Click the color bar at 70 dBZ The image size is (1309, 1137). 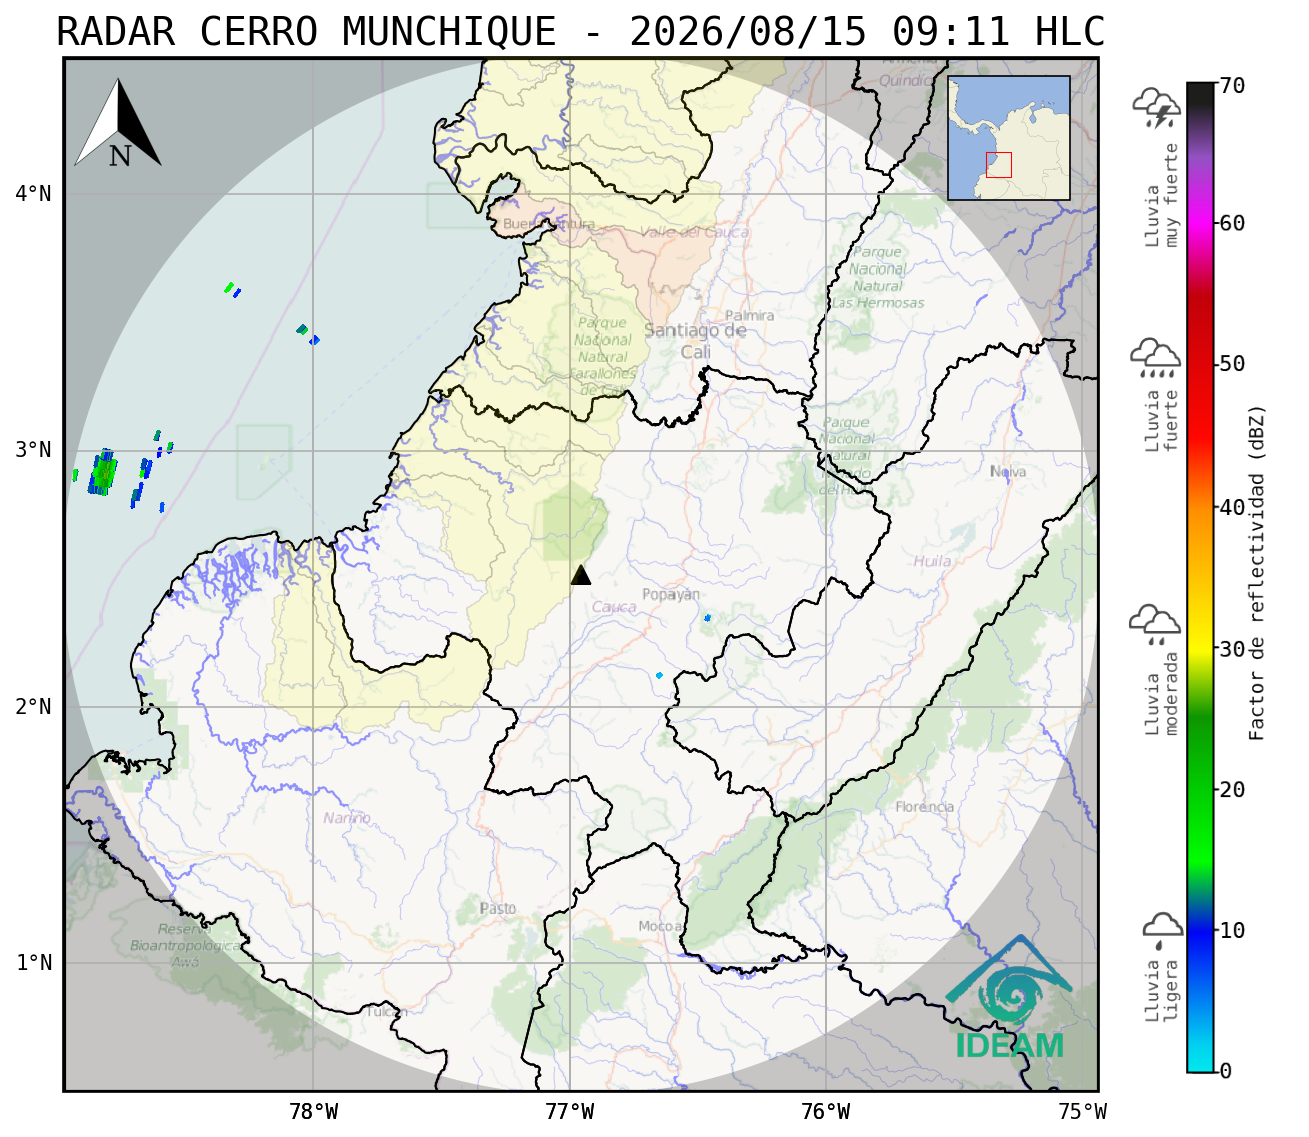pos(1200,86)
